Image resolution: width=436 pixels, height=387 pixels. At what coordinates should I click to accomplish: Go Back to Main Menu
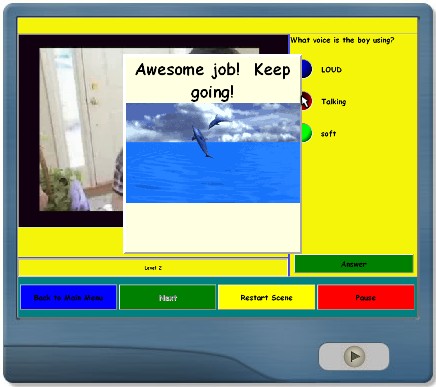click(x=68, y=297)
